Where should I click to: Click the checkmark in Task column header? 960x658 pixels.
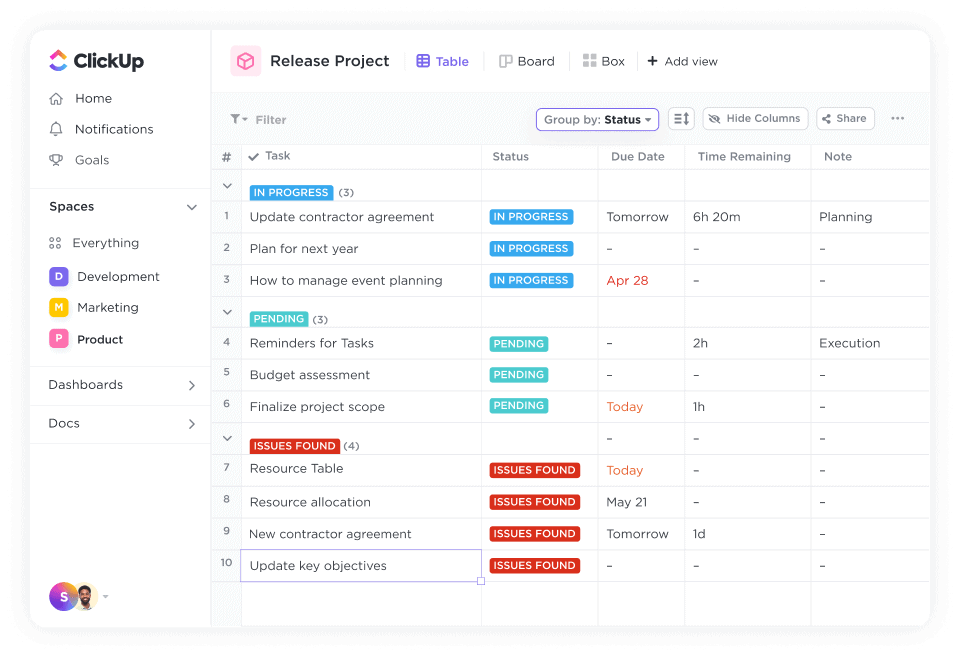pyautogui.click(x=253, y=157)
